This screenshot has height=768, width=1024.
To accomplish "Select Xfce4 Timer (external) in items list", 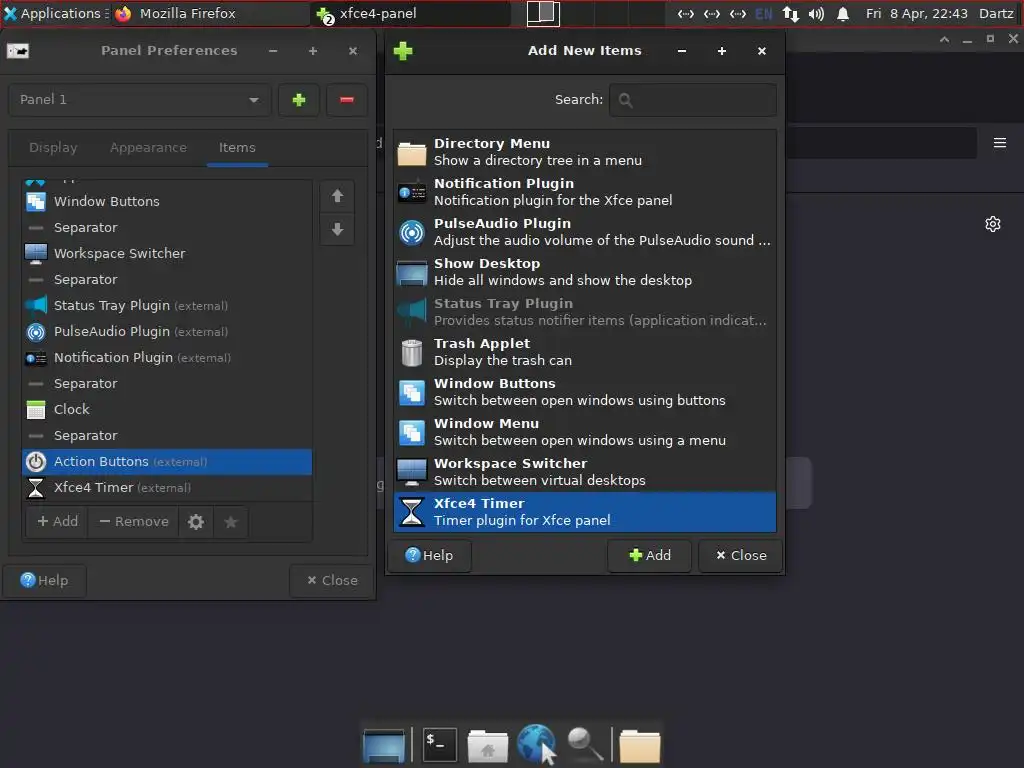I will point(167,488).
